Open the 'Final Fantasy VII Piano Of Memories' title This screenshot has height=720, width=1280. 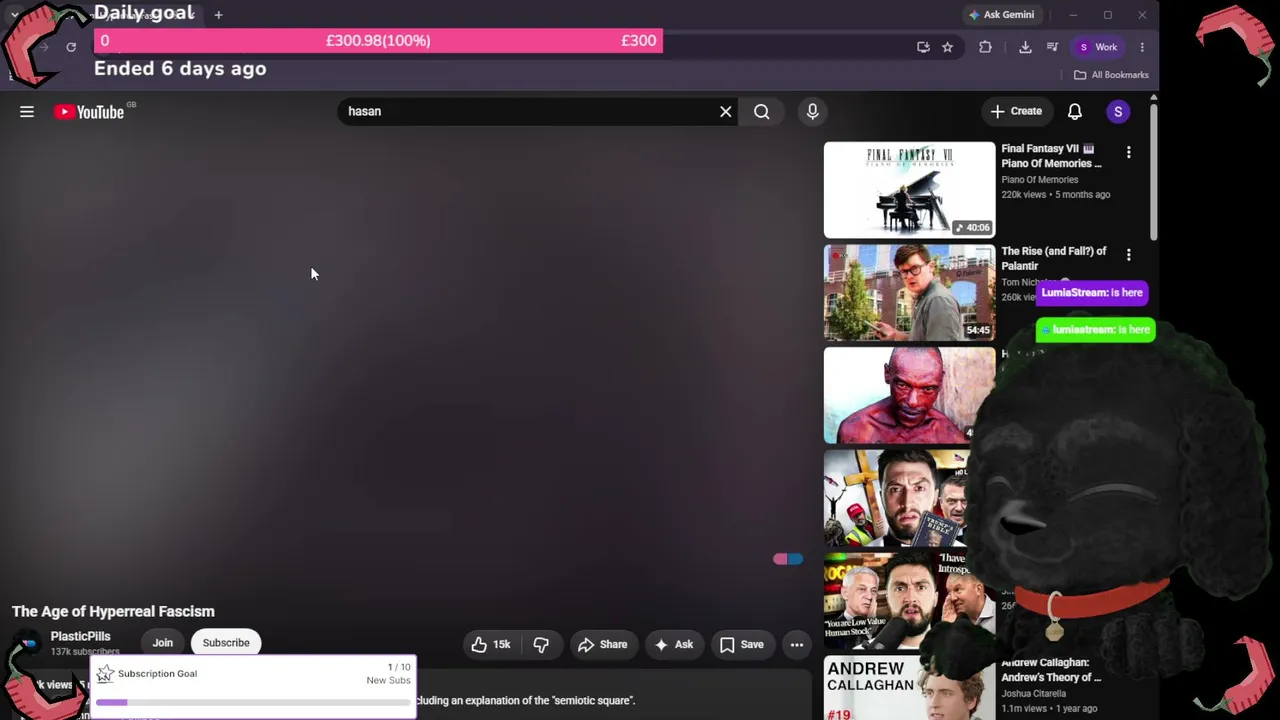click(1052, 156)
